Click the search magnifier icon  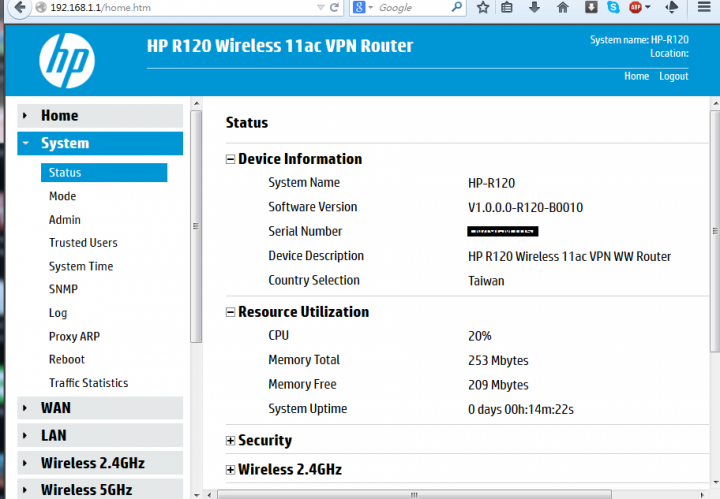click(x=456, y=7)
